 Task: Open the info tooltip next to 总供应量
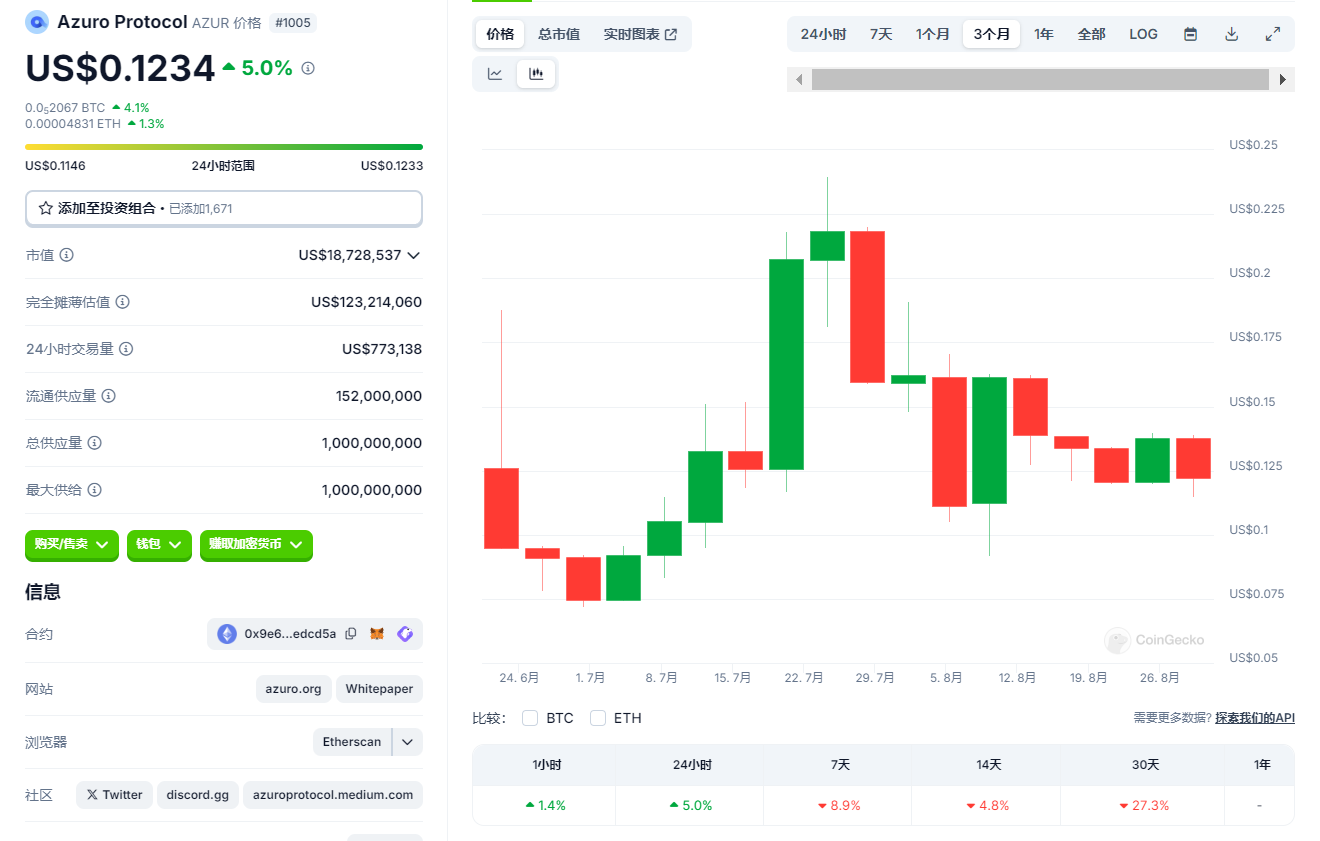point(94,443)
